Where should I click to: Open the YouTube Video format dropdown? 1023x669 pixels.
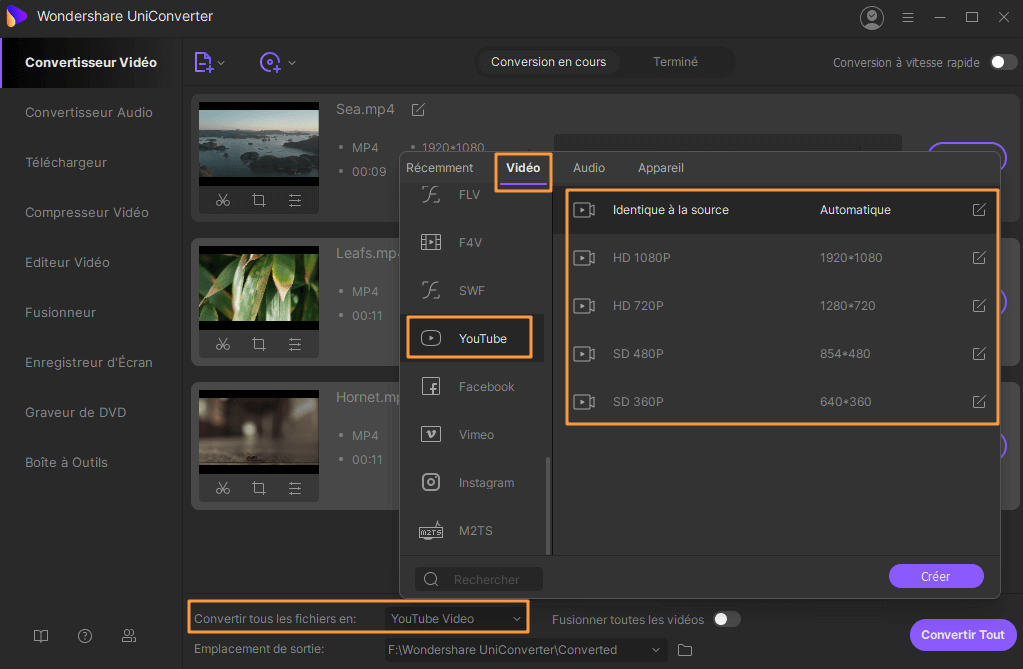click(456, 619)
